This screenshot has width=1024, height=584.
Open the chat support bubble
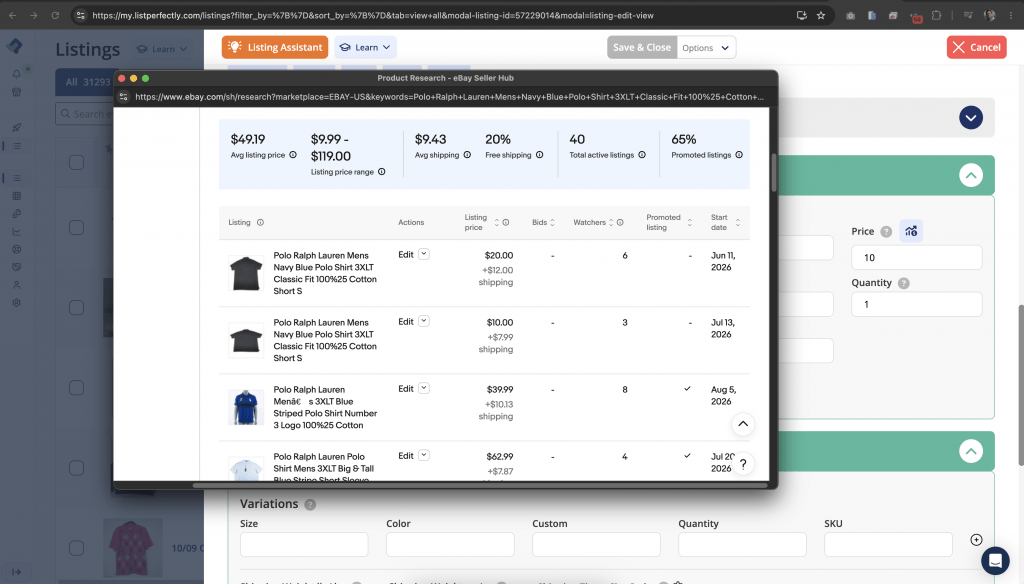point(995,560)
